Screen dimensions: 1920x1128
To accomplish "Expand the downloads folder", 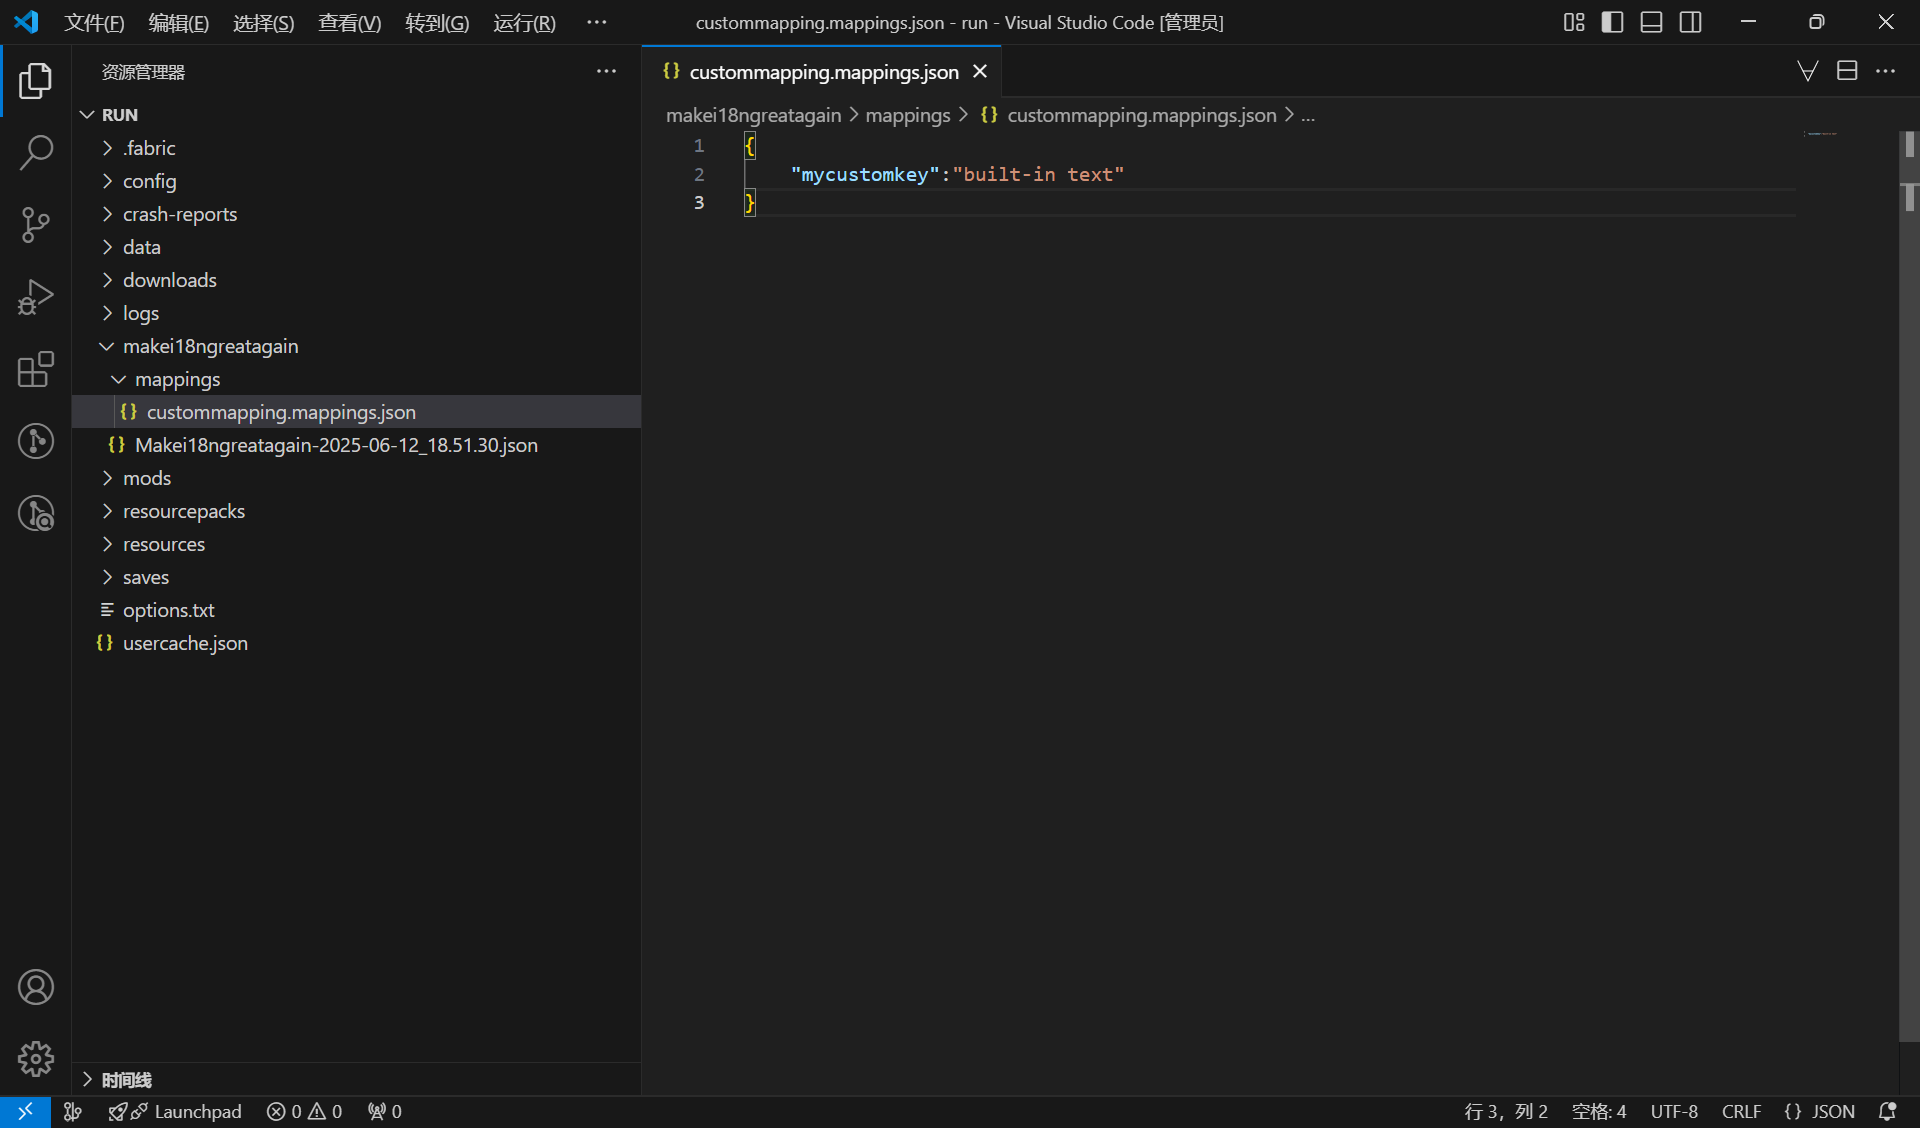I will click(356, 280).
